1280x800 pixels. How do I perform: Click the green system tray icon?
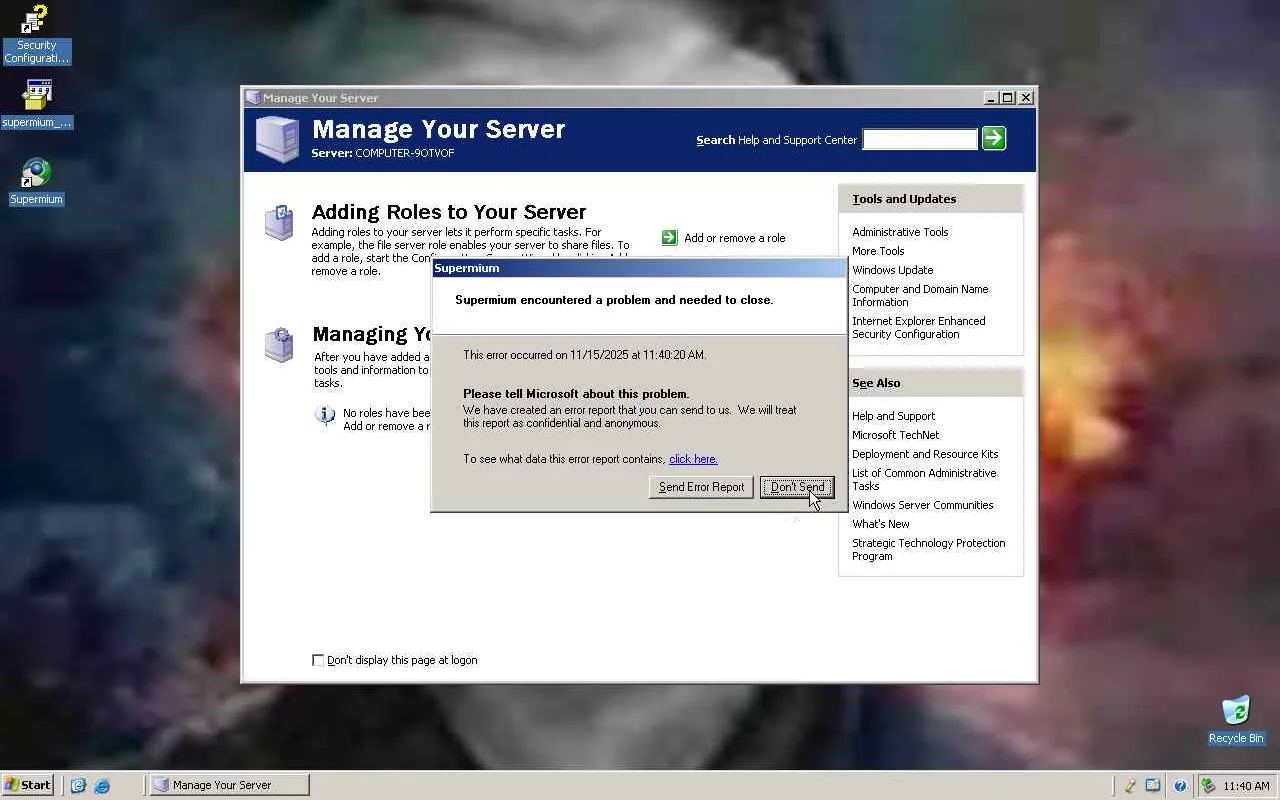tap(1208, 786)
